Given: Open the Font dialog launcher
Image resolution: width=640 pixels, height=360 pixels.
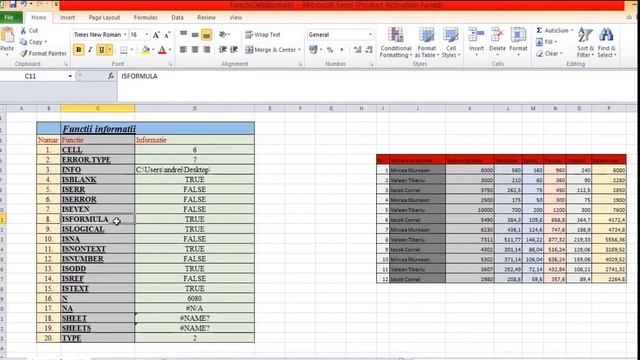Looking at the screenshot, I should (170, 64).
